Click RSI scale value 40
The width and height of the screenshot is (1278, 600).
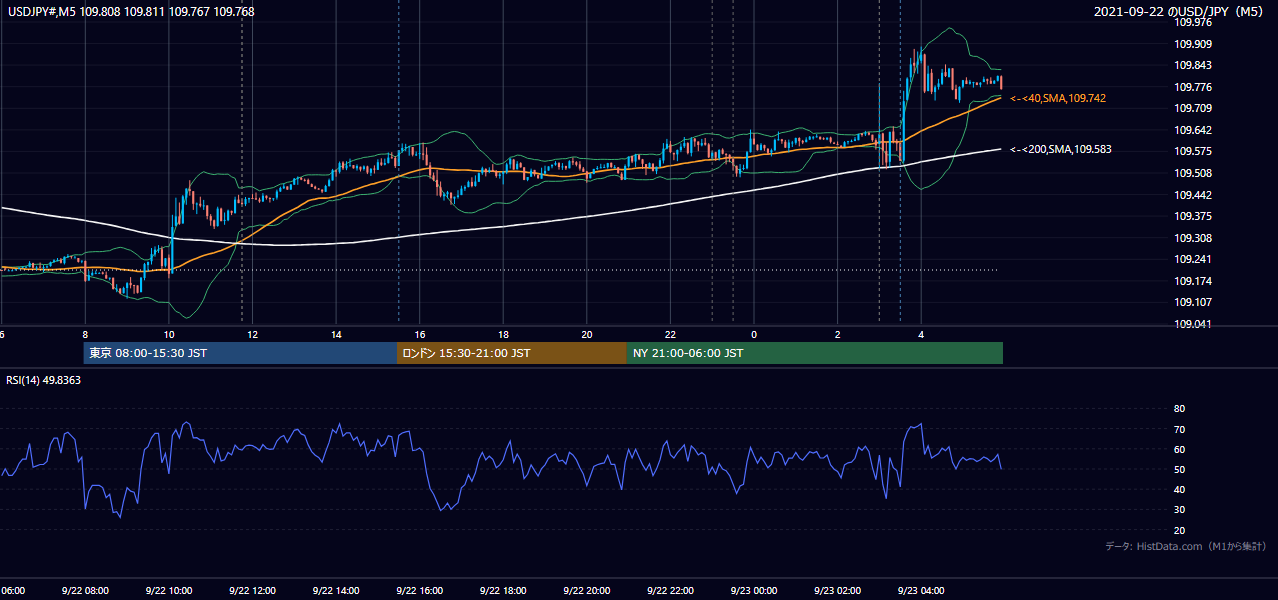pos(1179,489)
